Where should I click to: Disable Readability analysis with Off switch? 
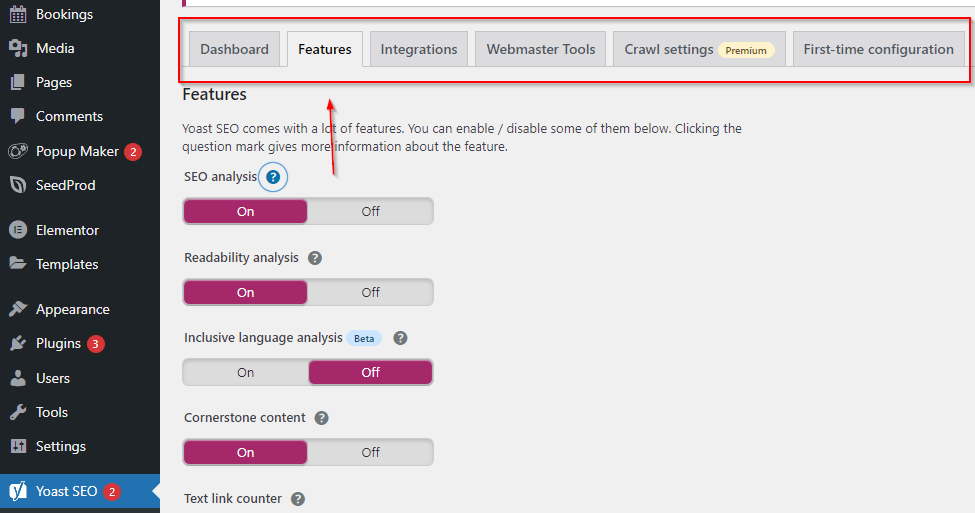(x=370, y=292)
